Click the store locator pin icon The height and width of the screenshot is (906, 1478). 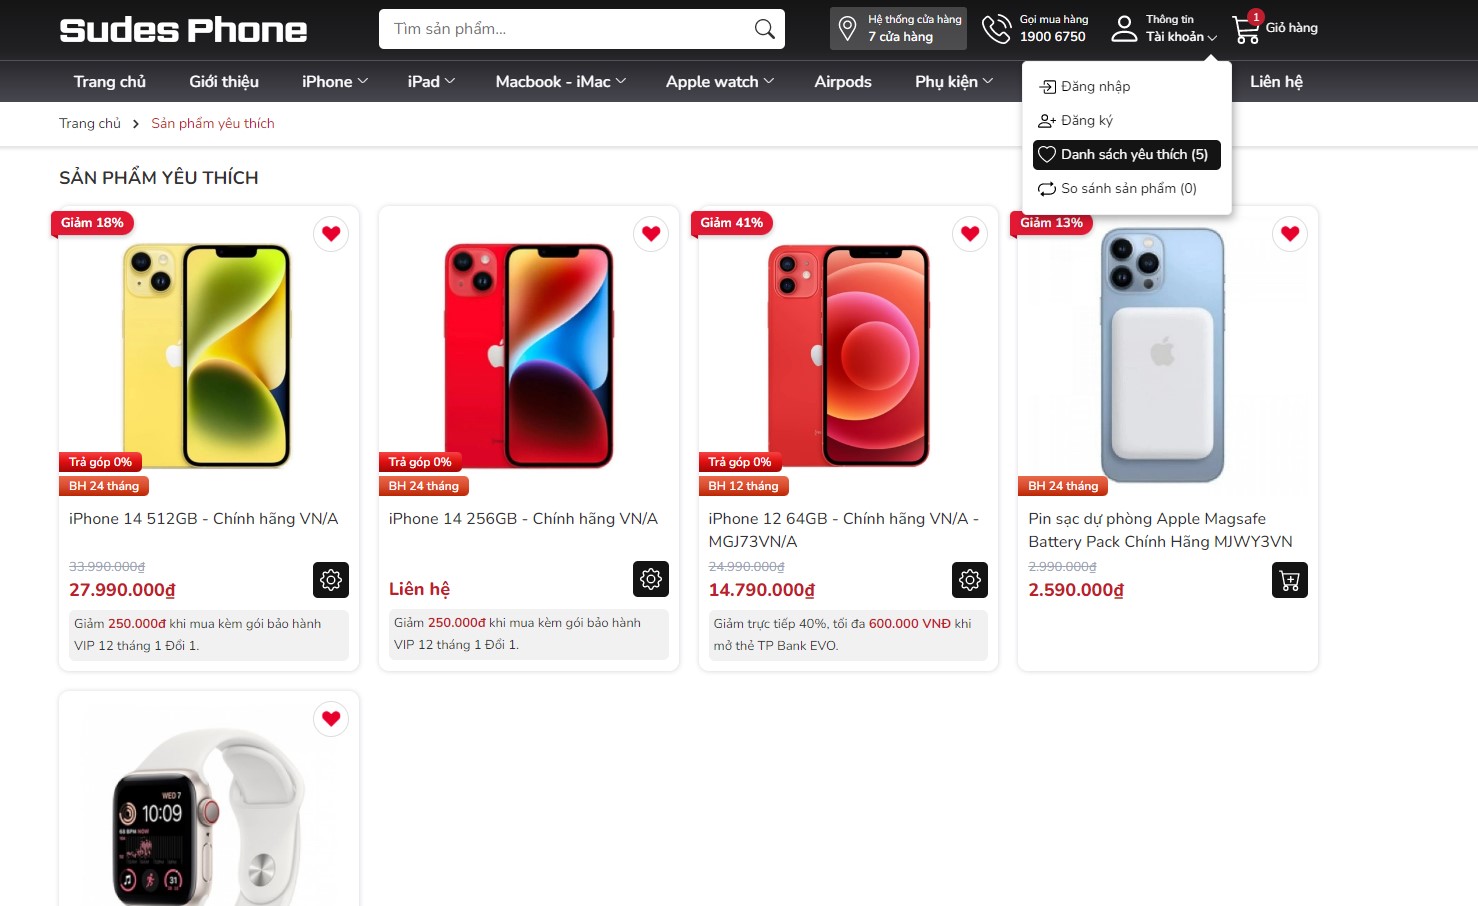pos(847,29)
